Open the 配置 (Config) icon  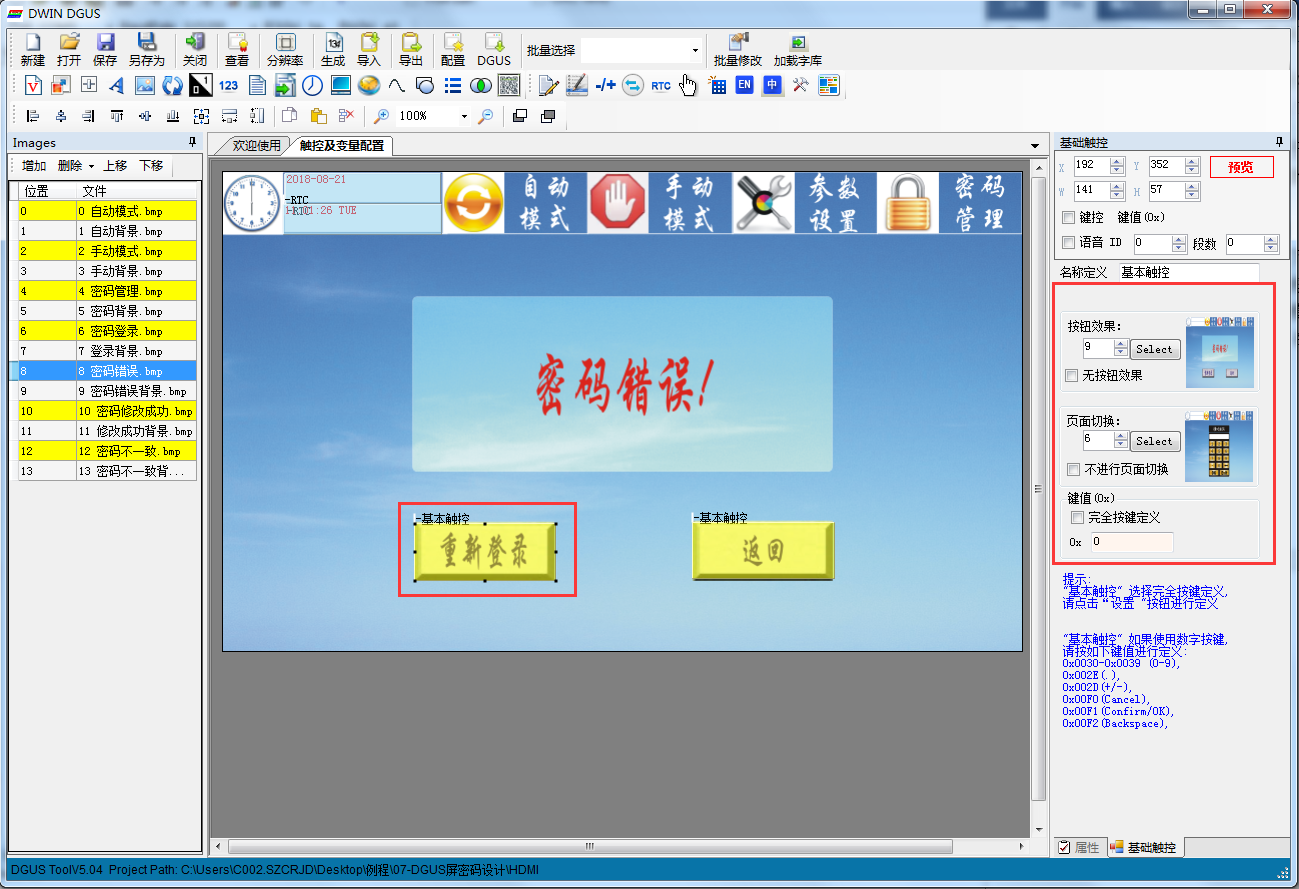tap(453, 49)
